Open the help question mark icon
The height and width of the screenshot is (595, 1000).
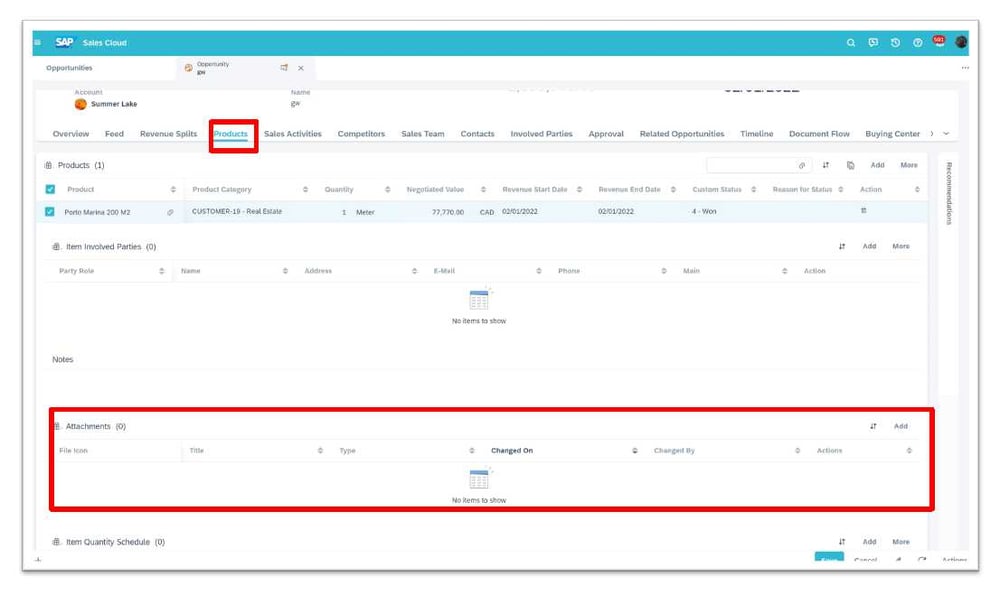[918, 43]
